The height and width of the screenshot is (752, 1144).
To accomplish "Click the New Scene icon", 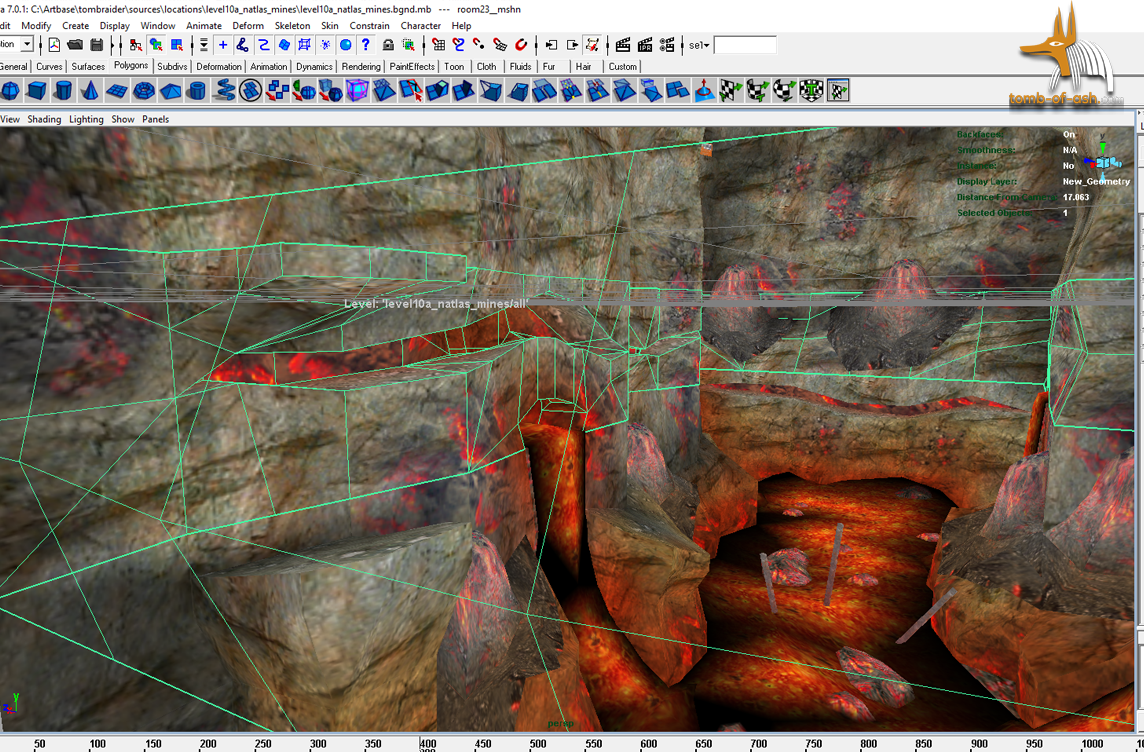I will point(54,45).
